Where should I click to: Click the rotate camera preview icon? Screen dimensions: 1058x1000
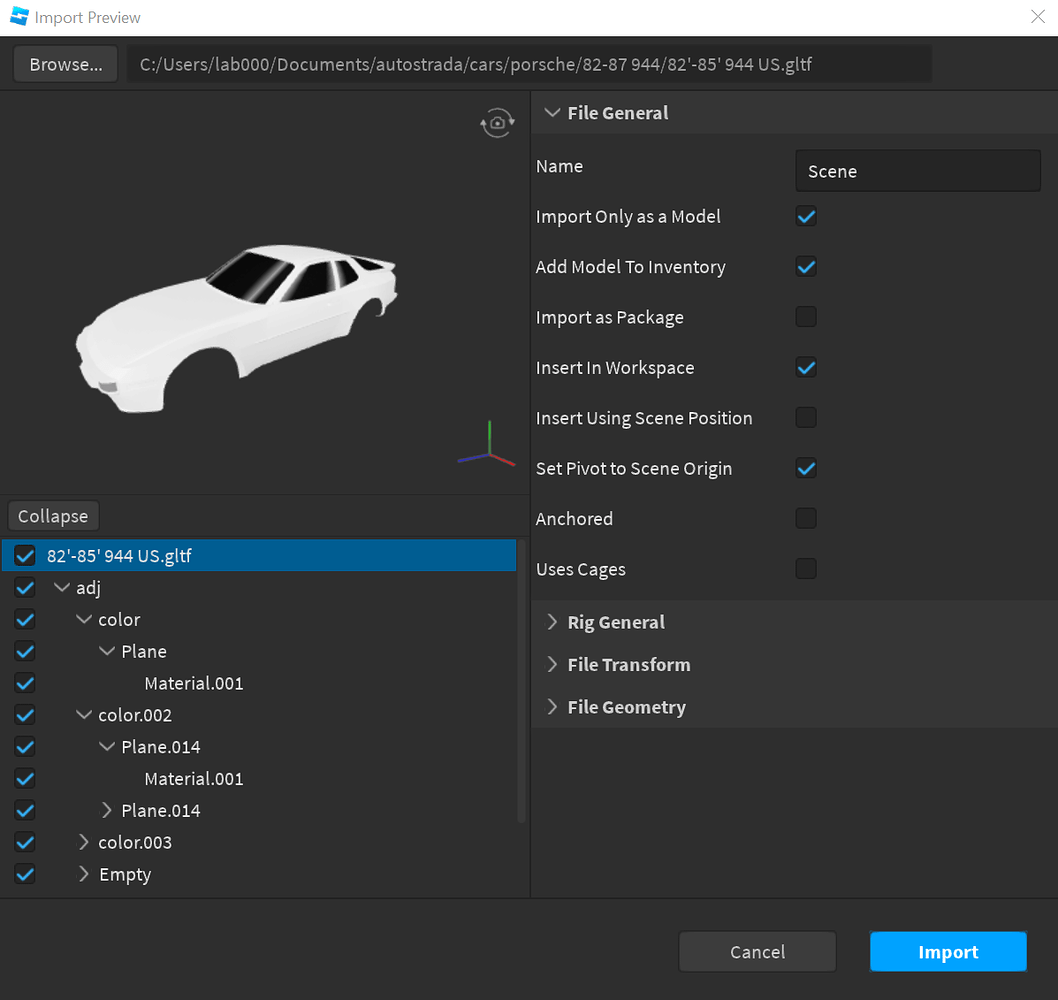coord(497,122)
